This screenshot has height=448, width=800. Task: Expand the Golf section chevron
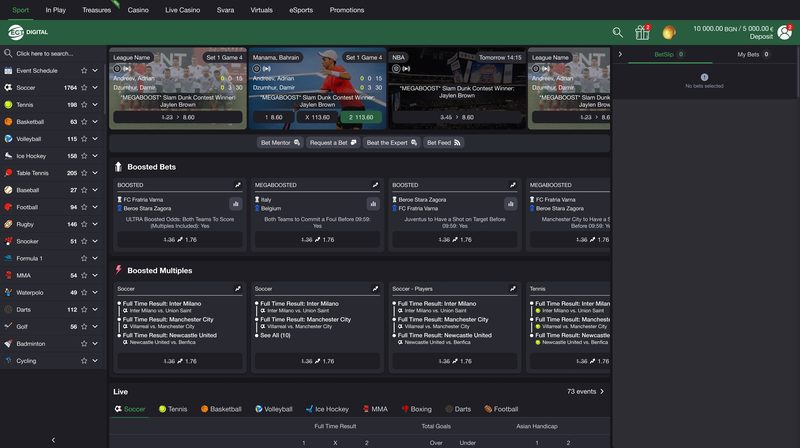[95, 327]
